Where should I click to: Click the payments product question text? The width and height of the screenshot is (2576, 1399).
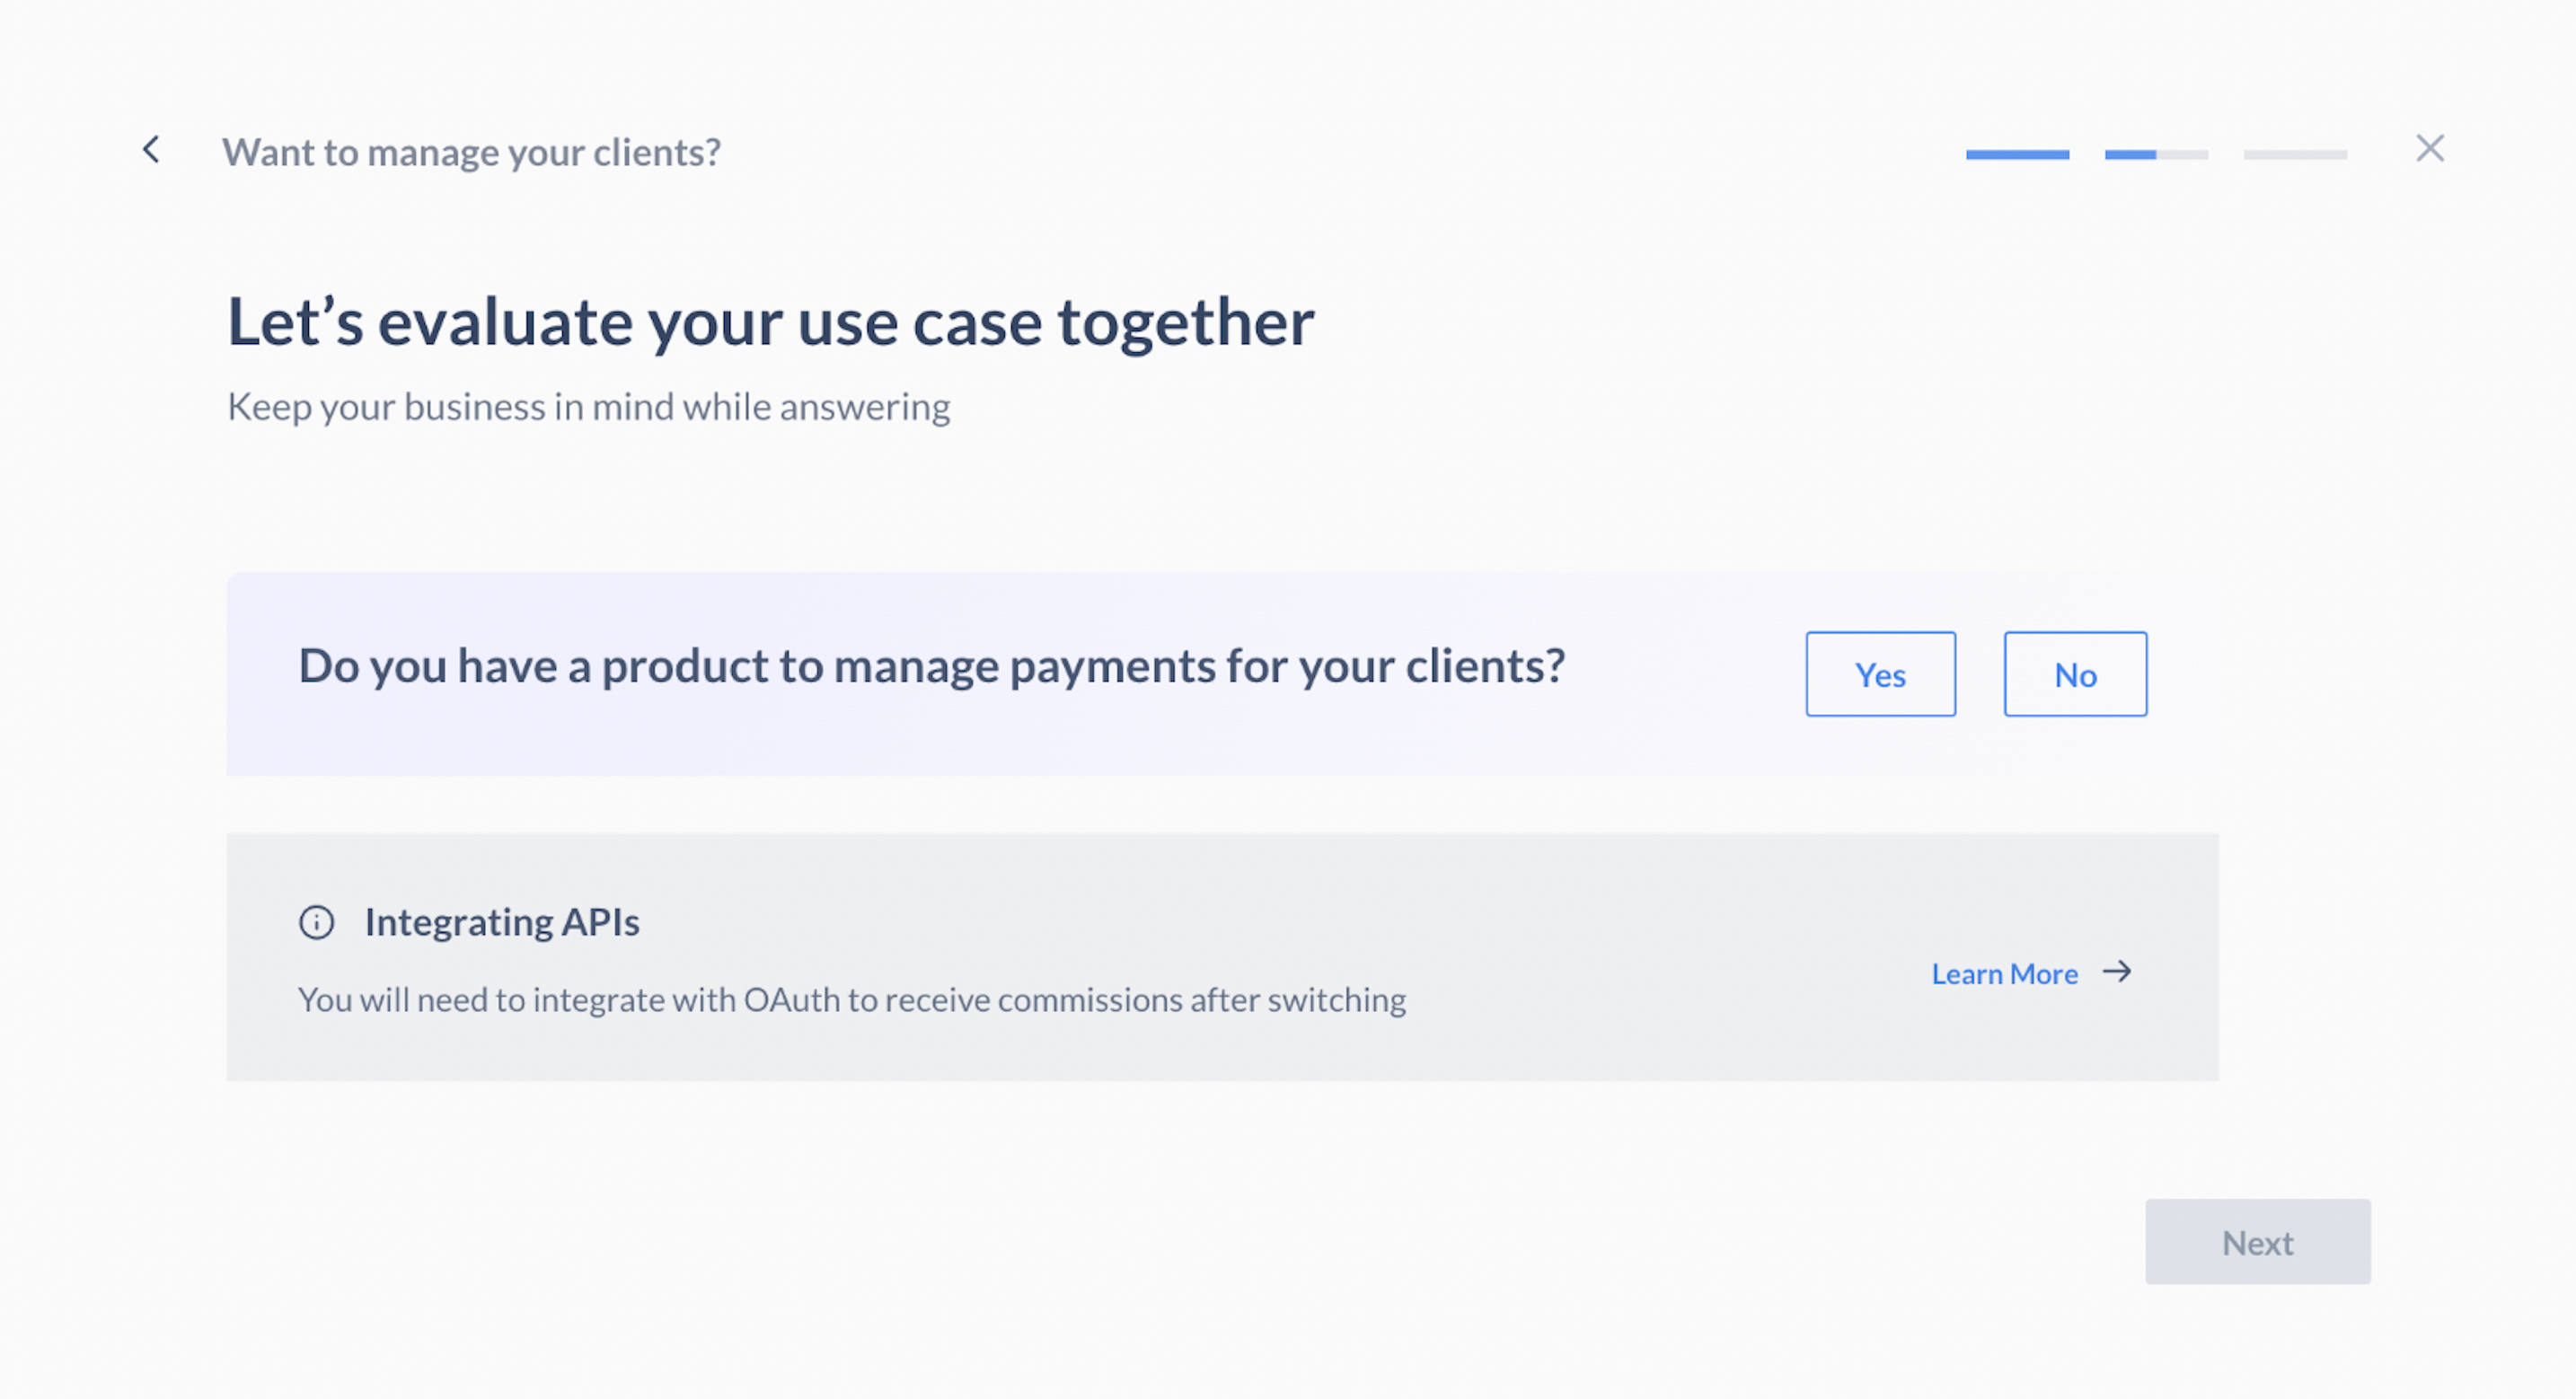click(x=932, y=667)
